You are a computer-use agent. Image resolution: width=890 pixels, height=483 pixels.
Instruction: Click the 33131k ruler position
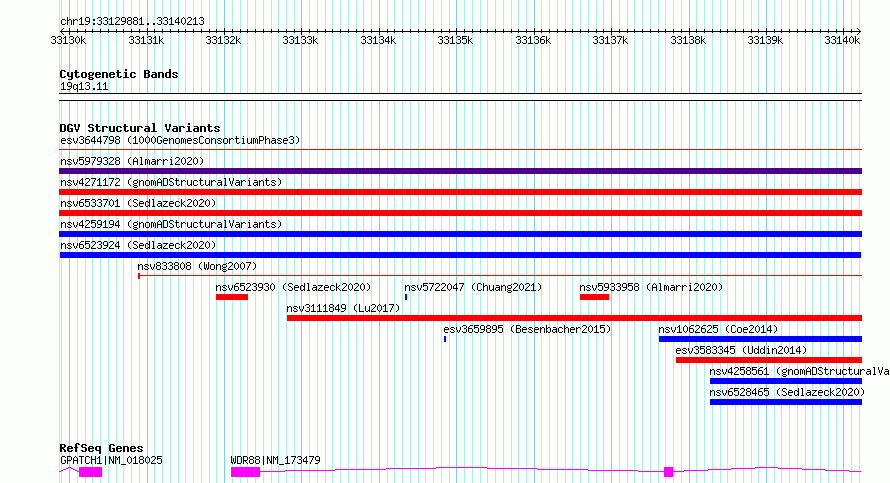point(146,40)
